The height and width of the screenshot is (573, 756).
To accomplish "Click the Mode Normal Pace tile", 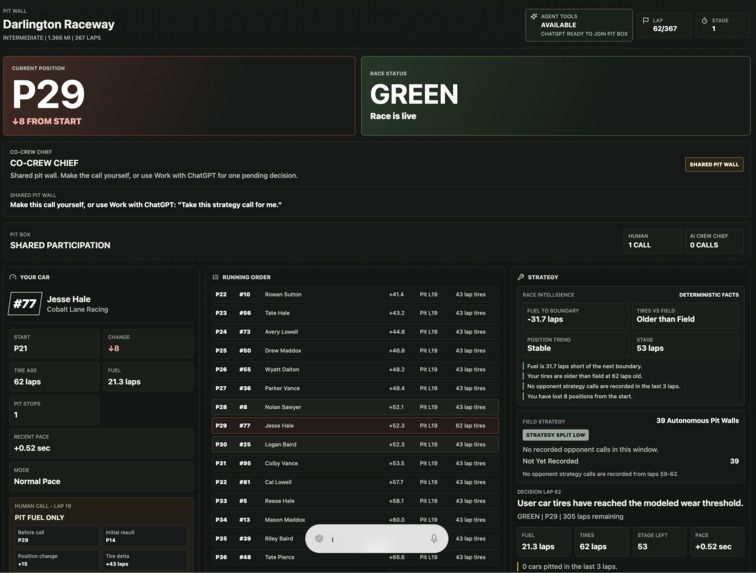I will coord(101,477).
